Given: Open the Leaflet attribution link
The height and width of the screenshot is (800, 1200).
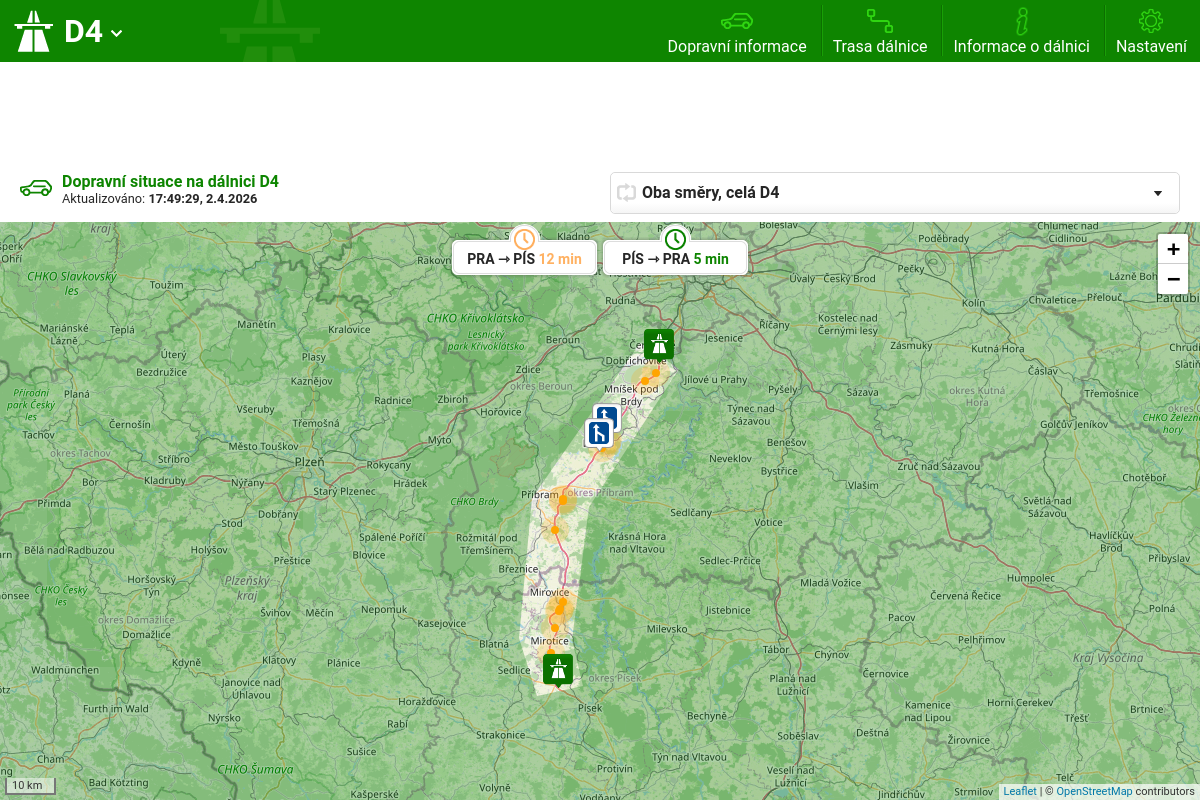Looking at the screenshot, I should point(1020,791).
